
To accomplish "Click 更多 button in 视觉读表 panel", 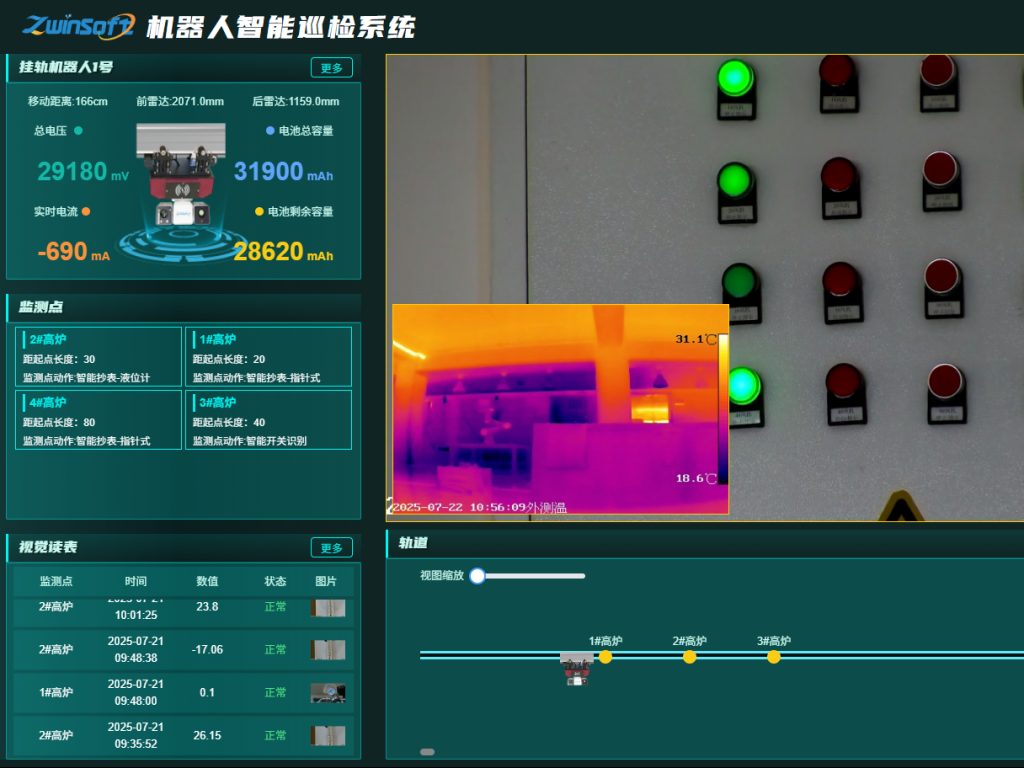I will coord(332,548).
